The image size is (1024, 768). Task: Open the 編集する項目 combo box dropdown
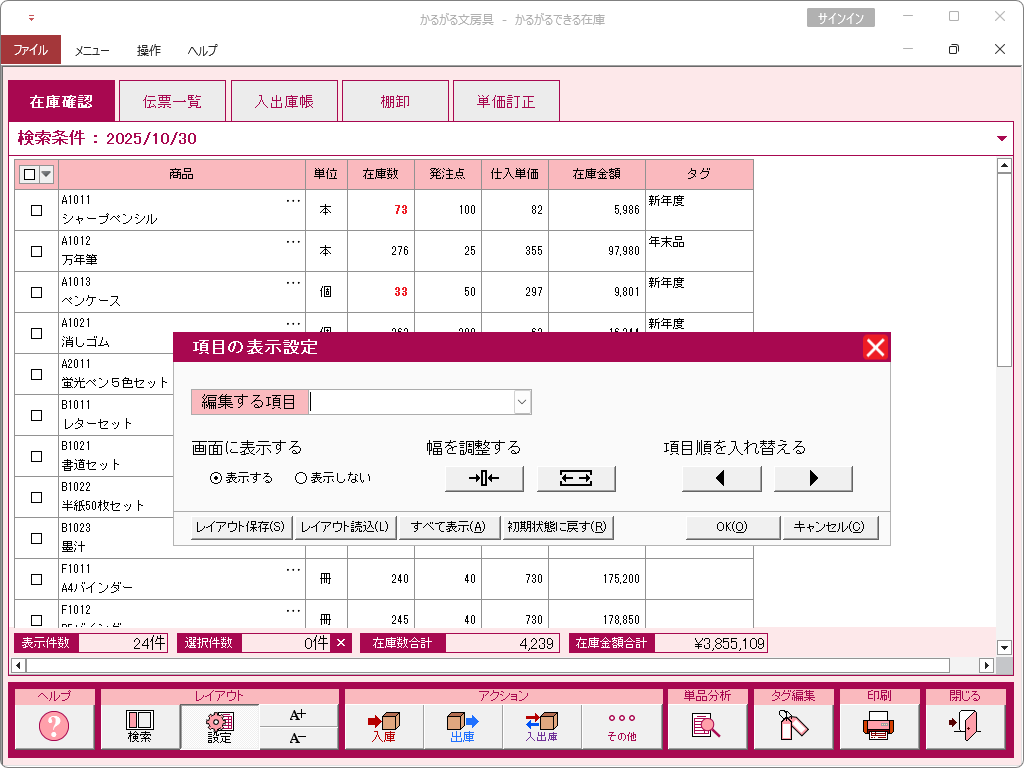(521, 402)
